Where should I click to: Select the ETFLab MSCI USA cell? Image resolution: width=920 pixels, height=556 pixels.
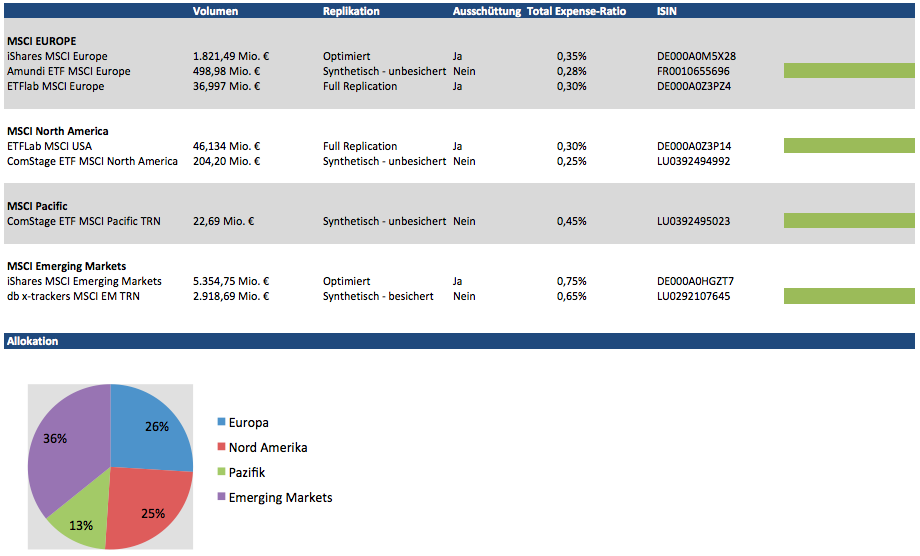coord(49,146)
